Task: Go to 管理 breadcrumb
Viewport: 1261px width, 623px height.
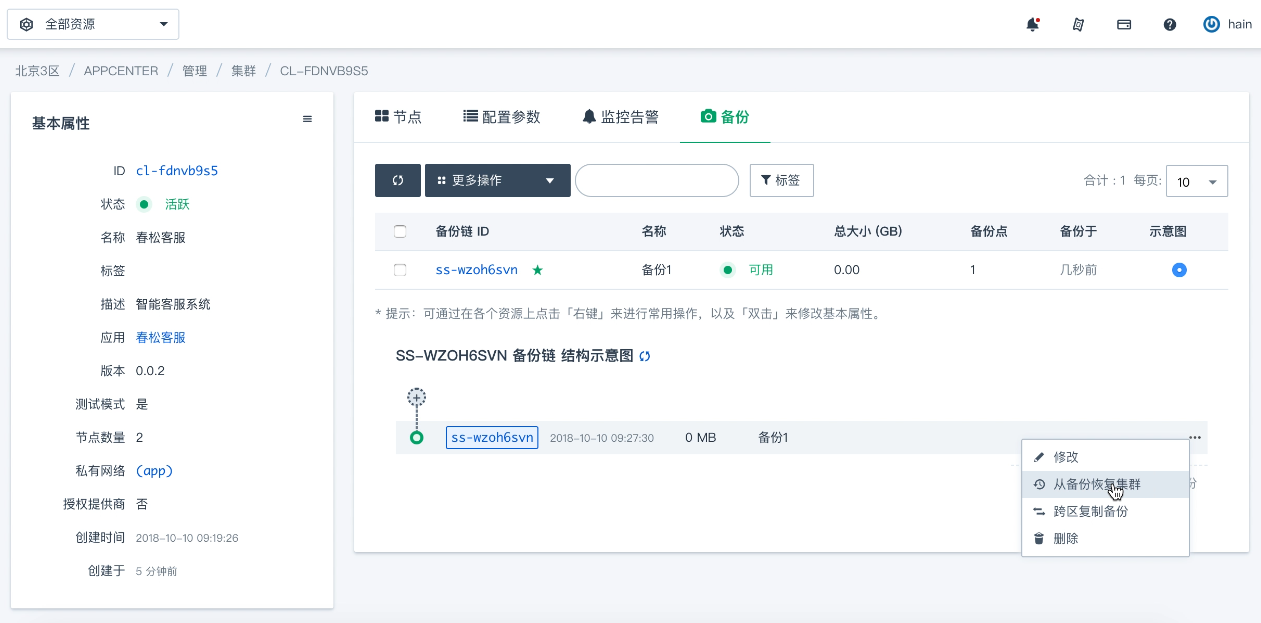Action: (x=194, y=71)
